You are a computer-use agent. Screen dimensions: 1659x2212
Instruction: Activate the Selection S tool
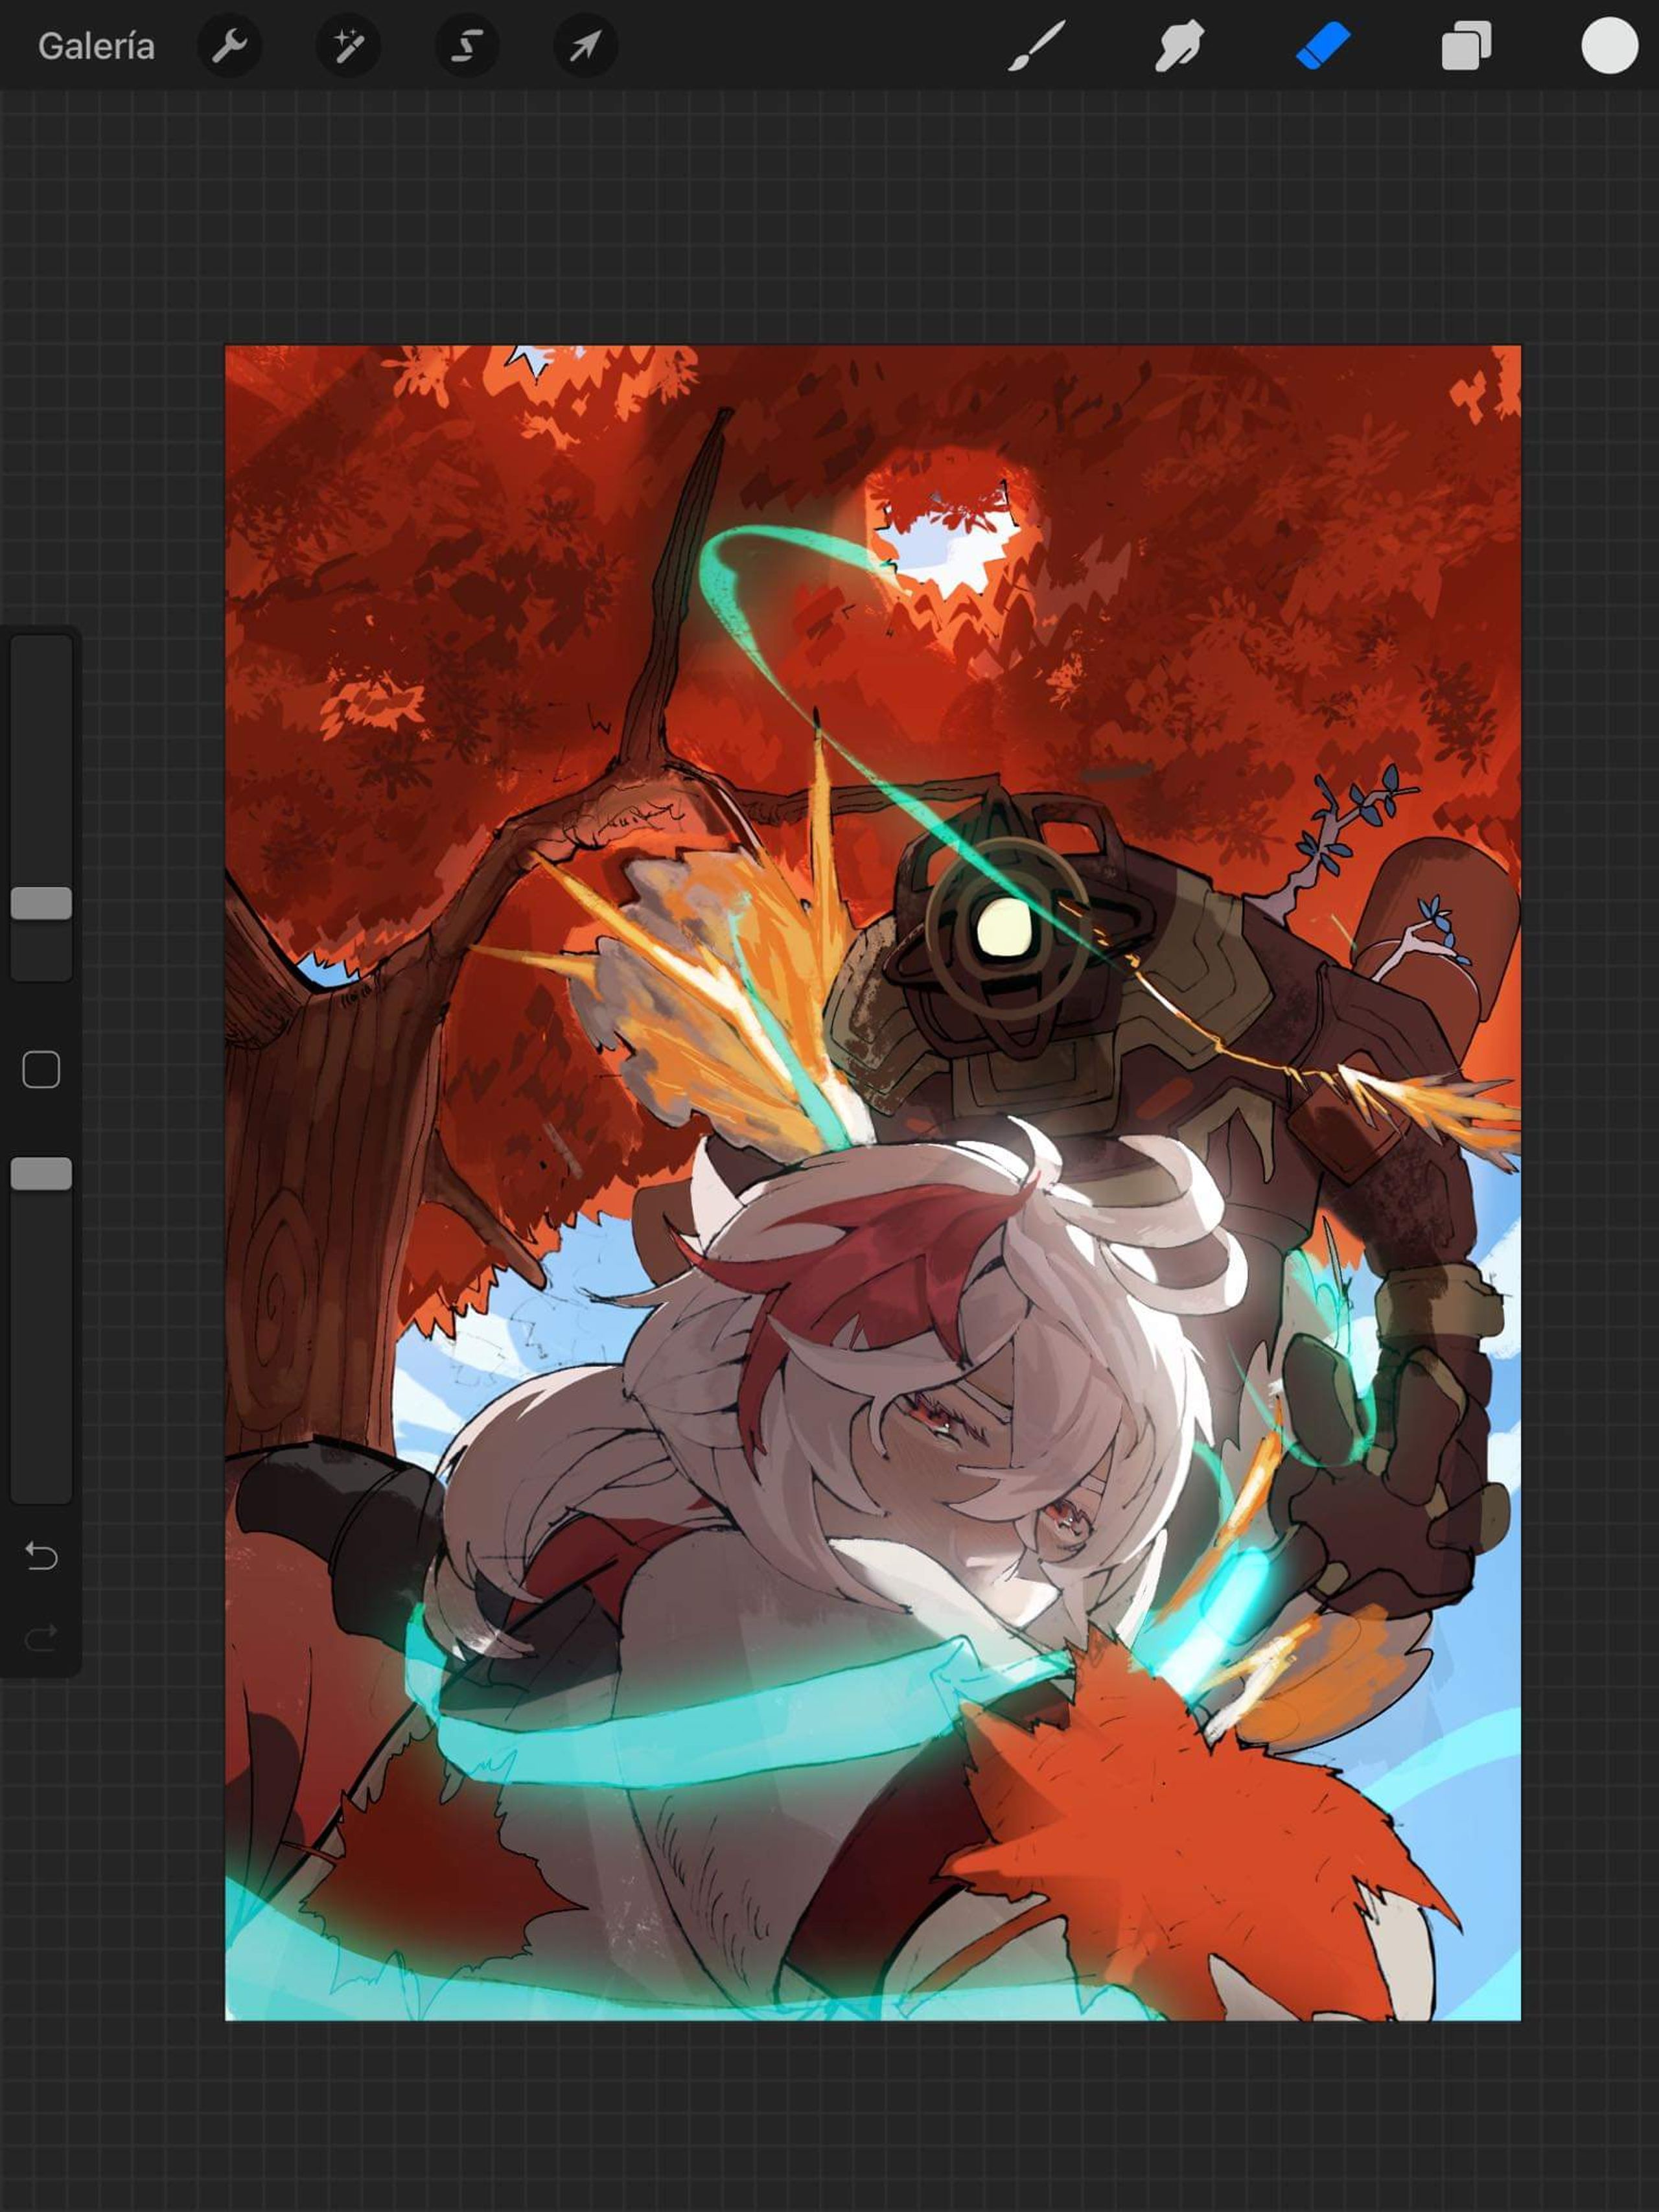[467, 46]
